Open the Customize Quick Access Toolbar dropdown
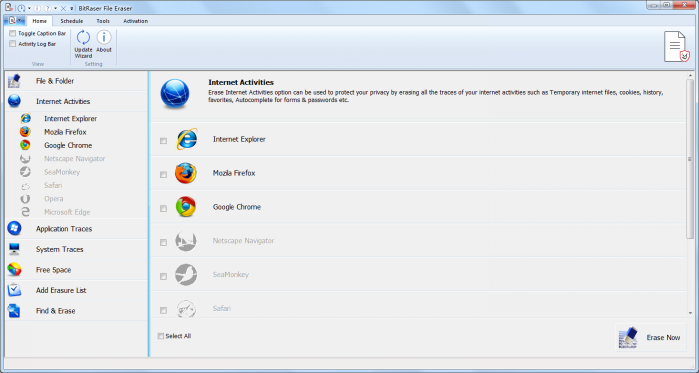The width and height of the screenshot is (699, 373). coord(71,8)
